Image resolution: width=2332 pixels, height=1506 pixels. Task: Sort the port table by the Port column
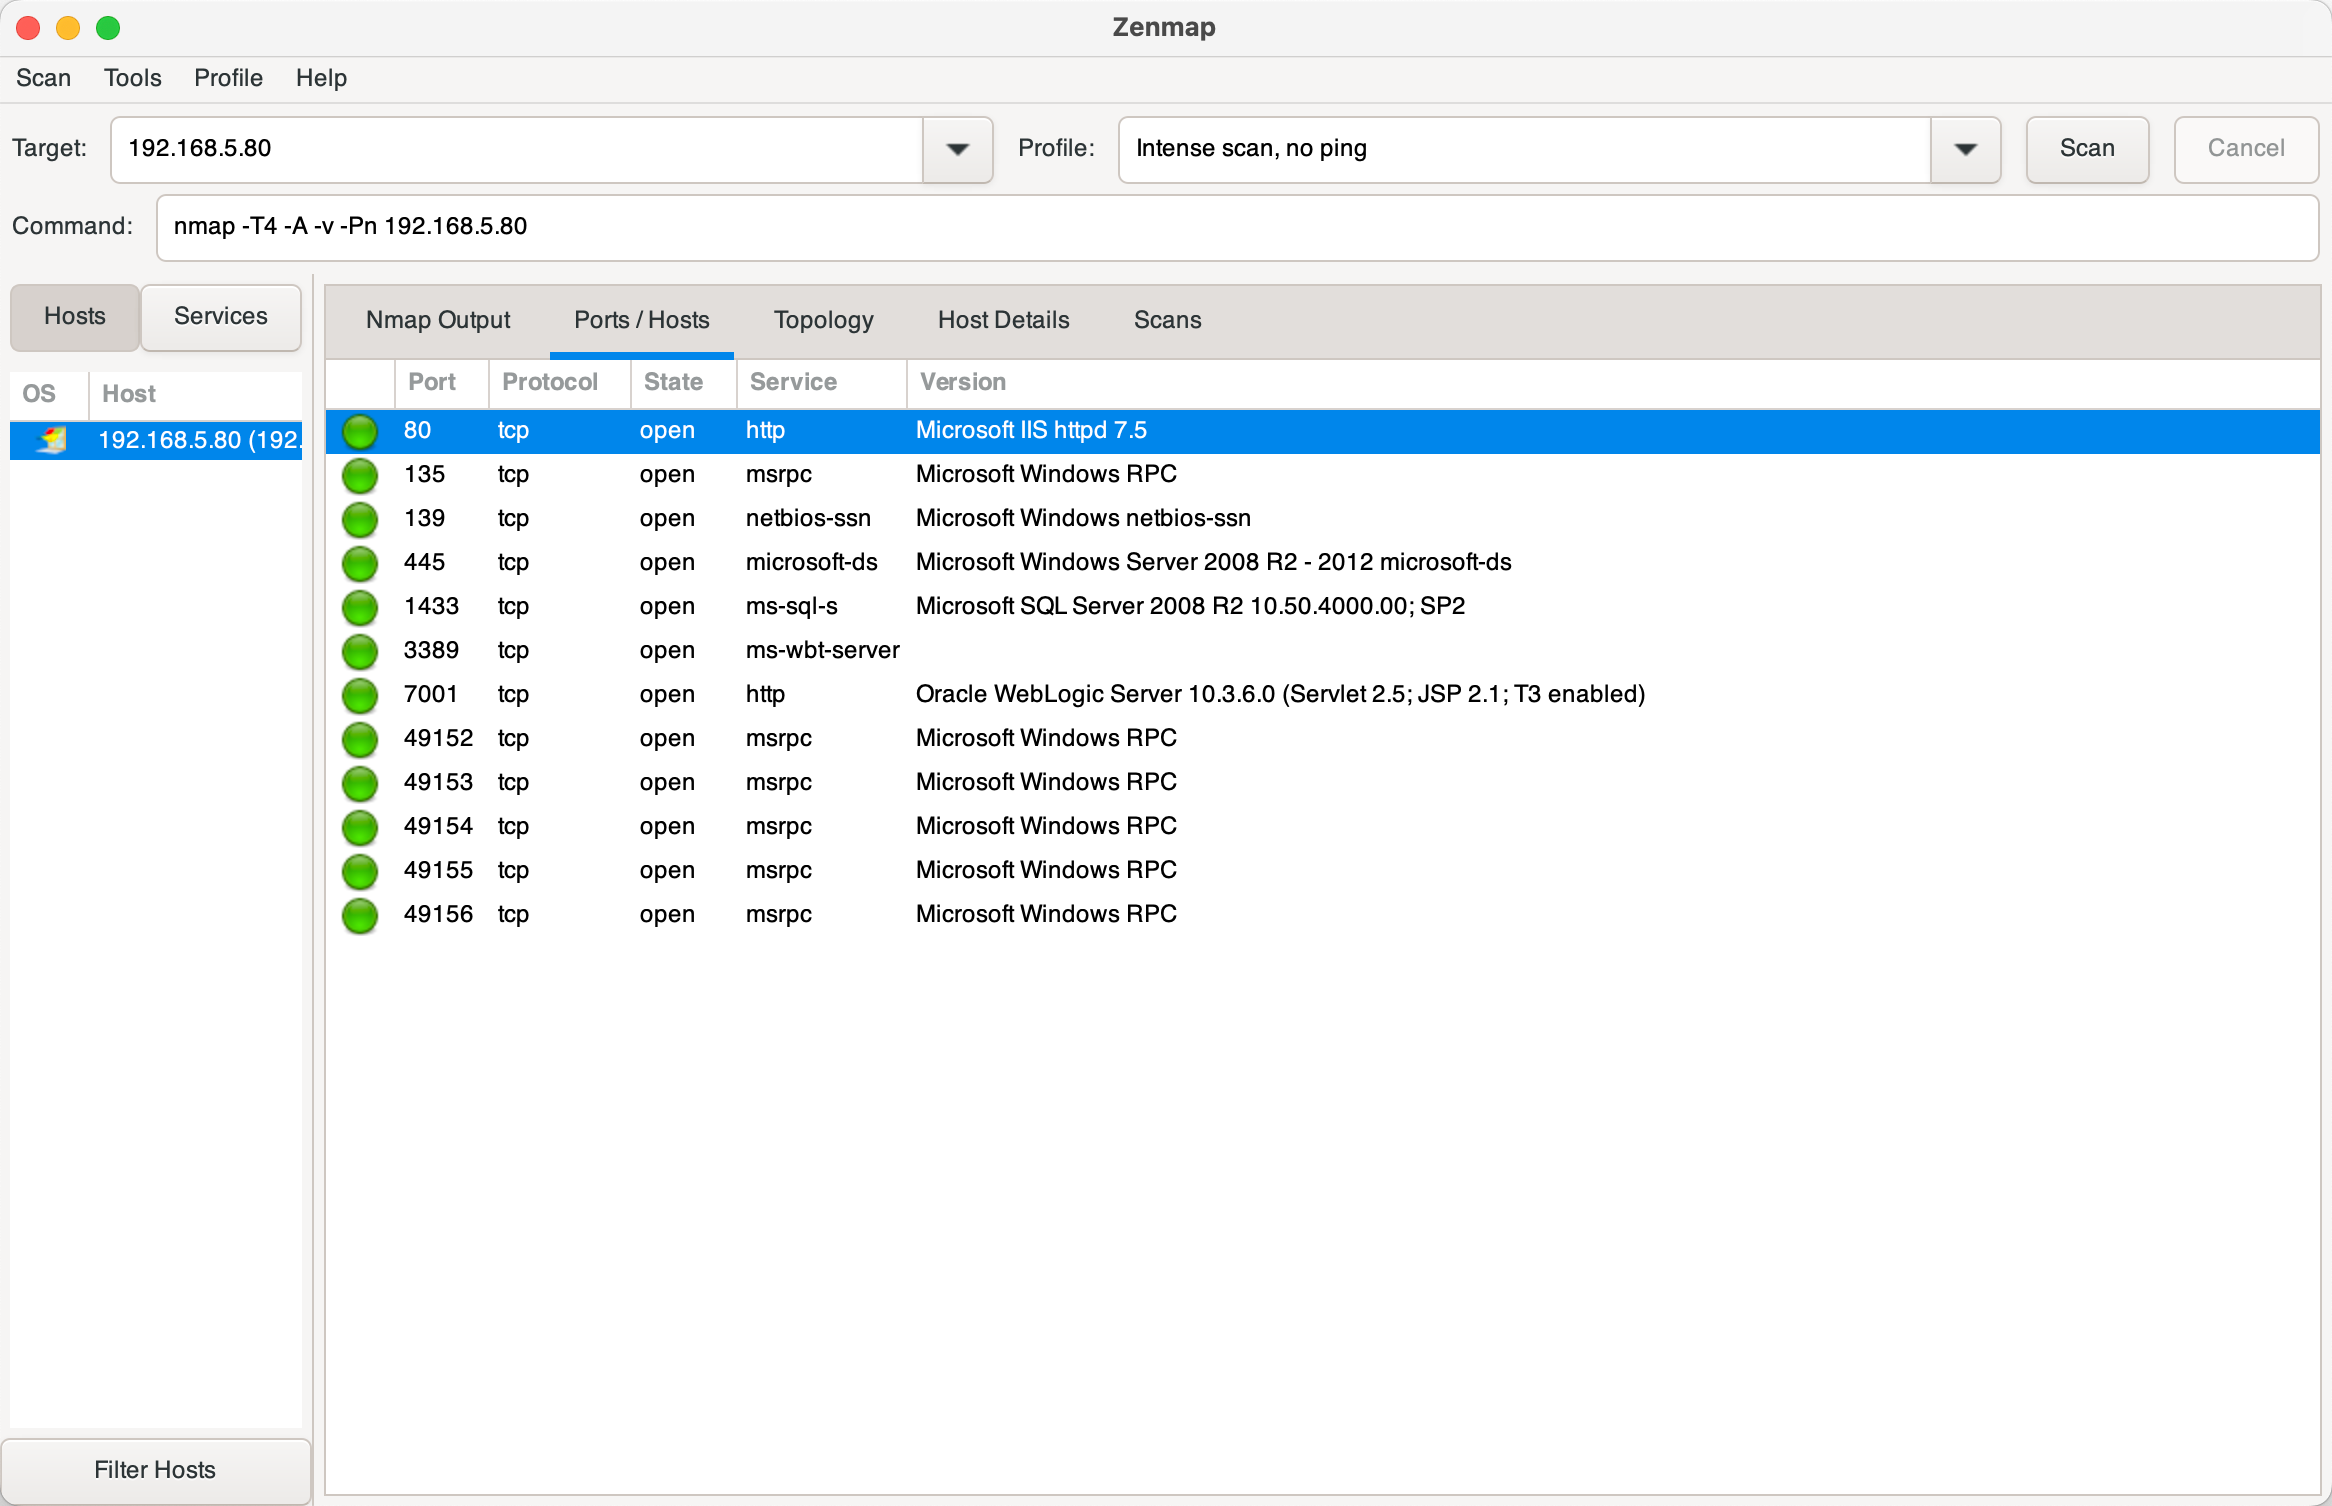click(x=432, y=382)
